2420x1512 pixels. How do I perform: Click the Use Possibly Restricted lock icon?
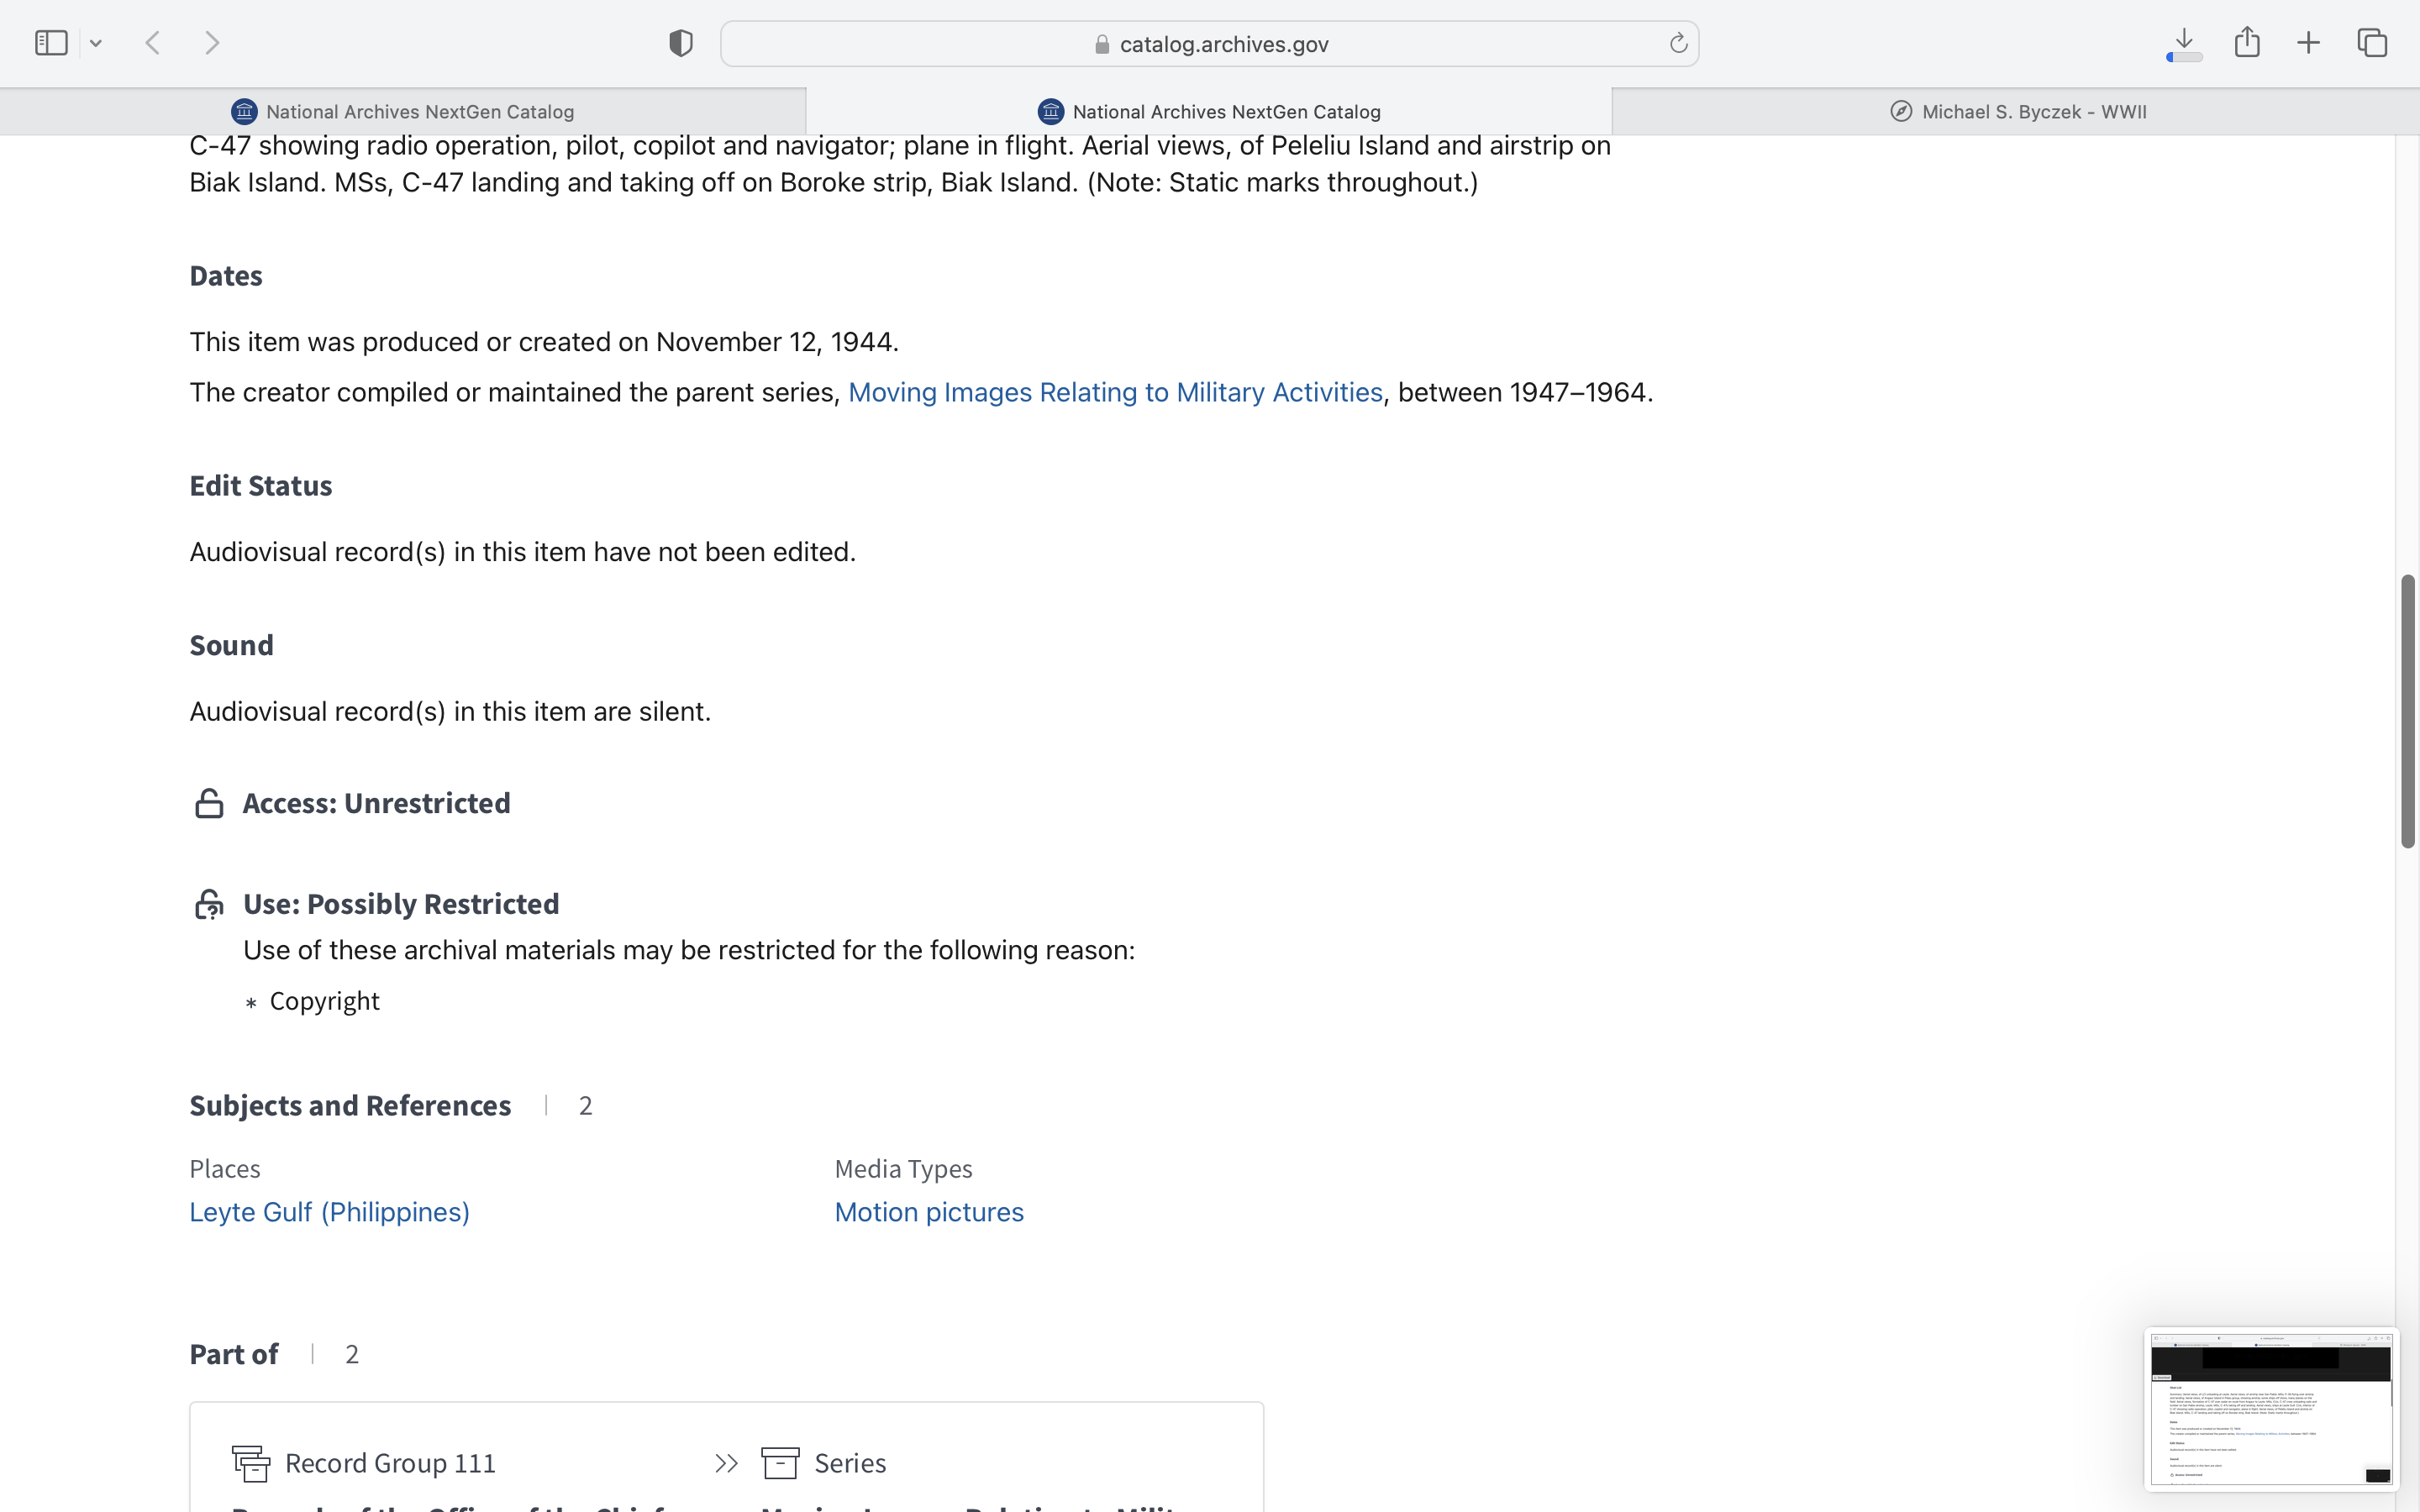pyautogui.click(x=208, y=904)
